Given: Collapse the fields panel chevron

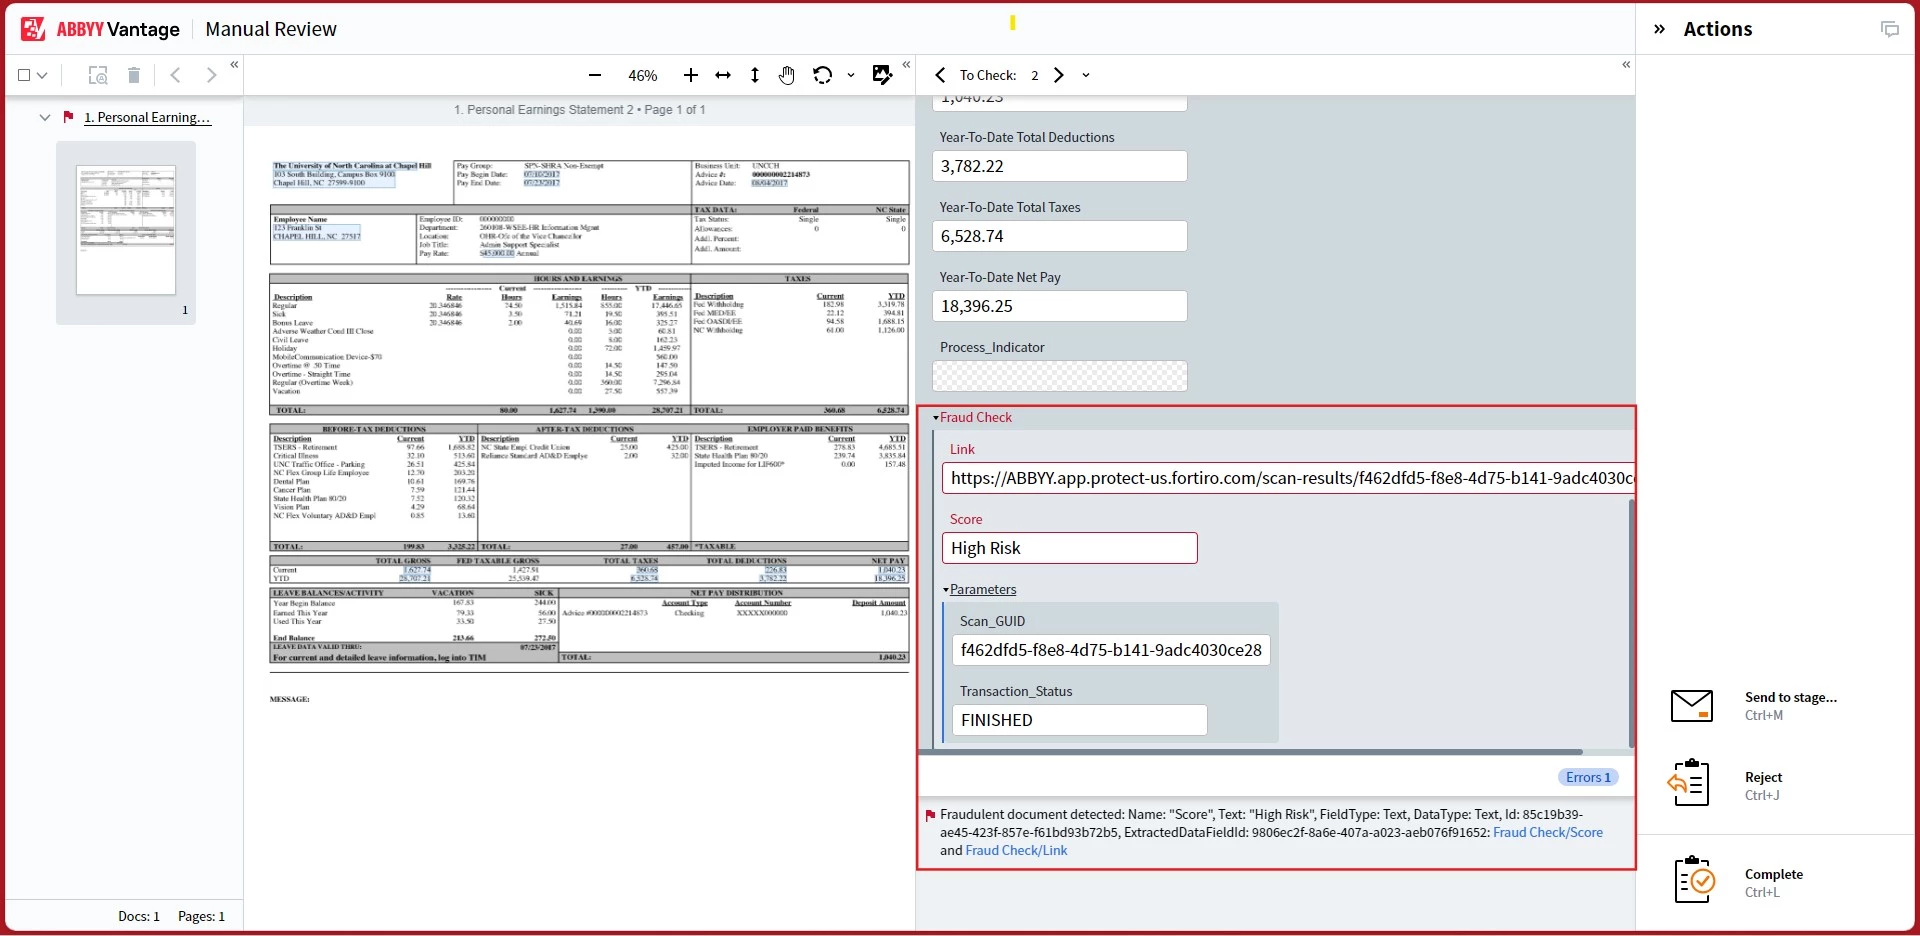Looking at the screenshot, I should [1626, 65].
